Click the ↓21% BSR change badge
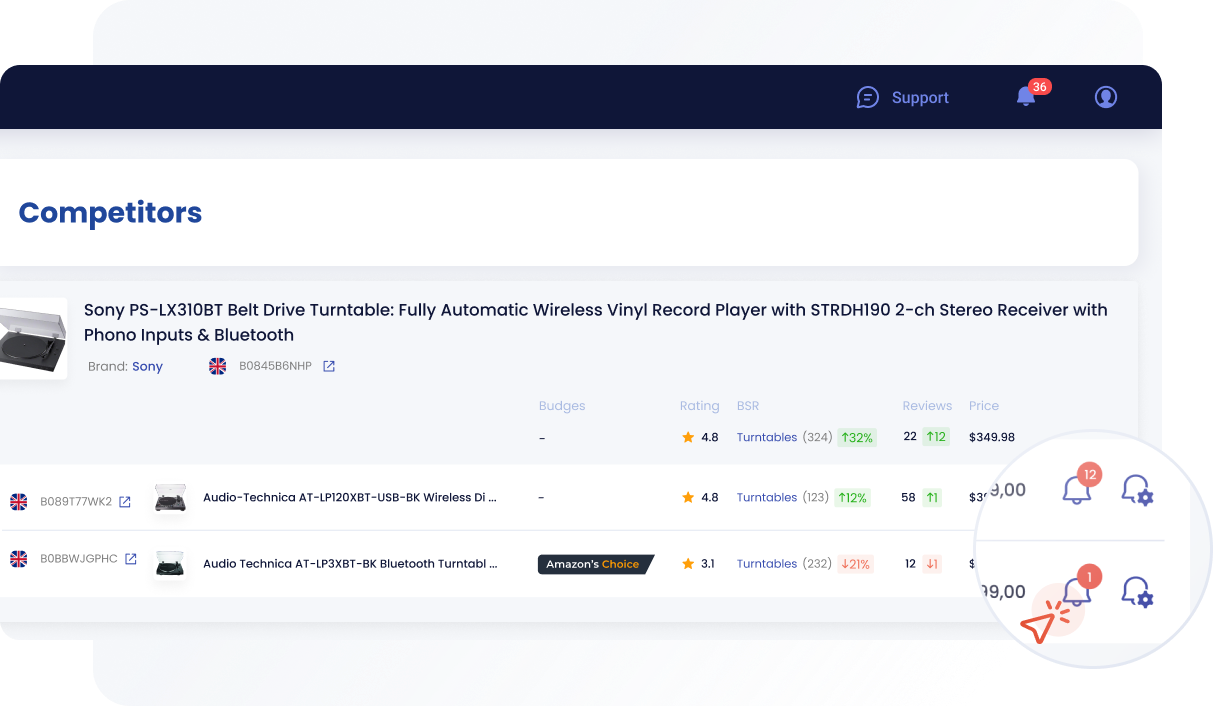This screenshot has height=706, width=1213. pos(855,564)
